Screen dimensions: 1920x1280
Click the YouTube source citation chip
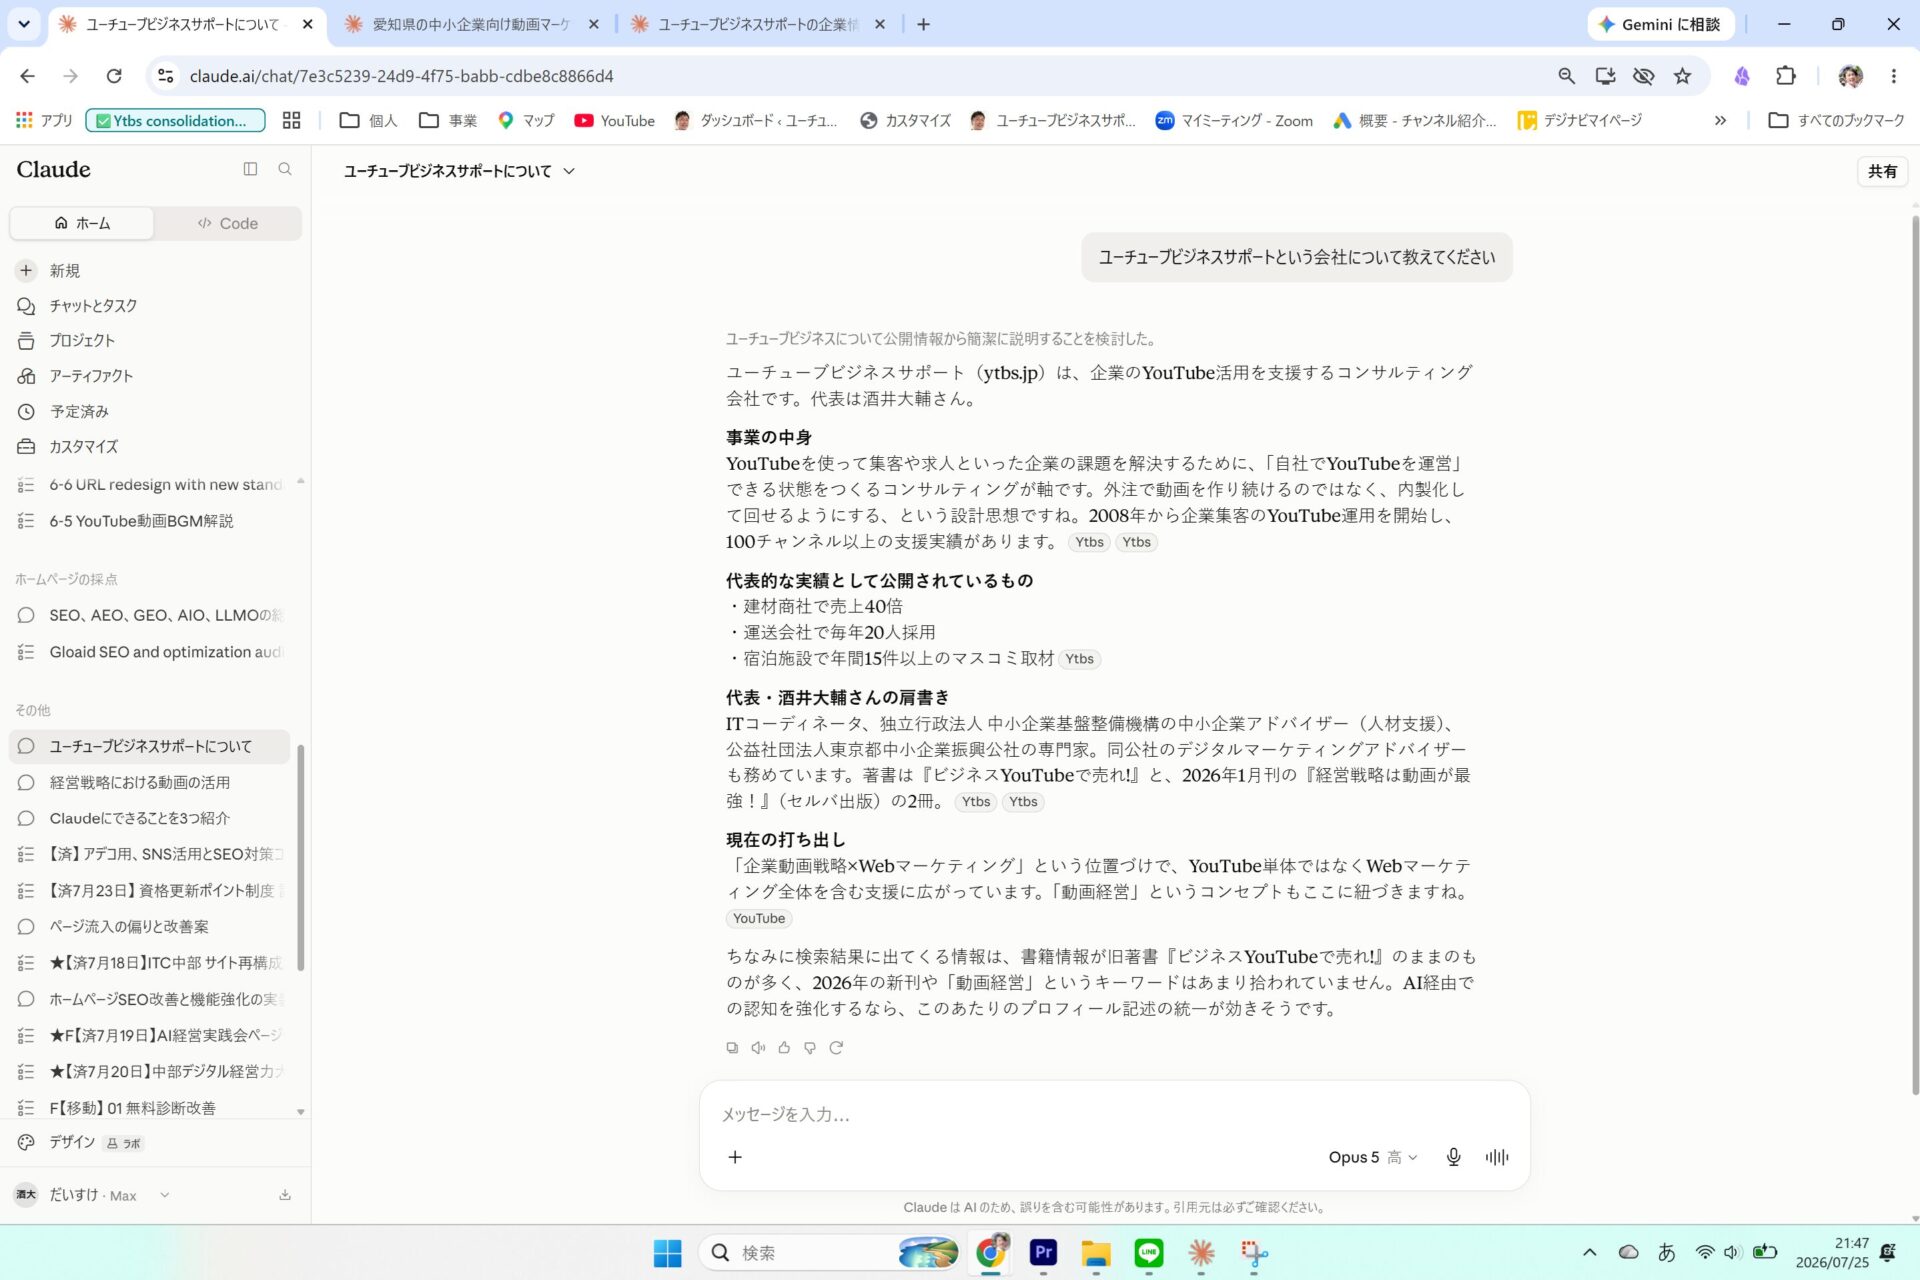pos(759,919)
